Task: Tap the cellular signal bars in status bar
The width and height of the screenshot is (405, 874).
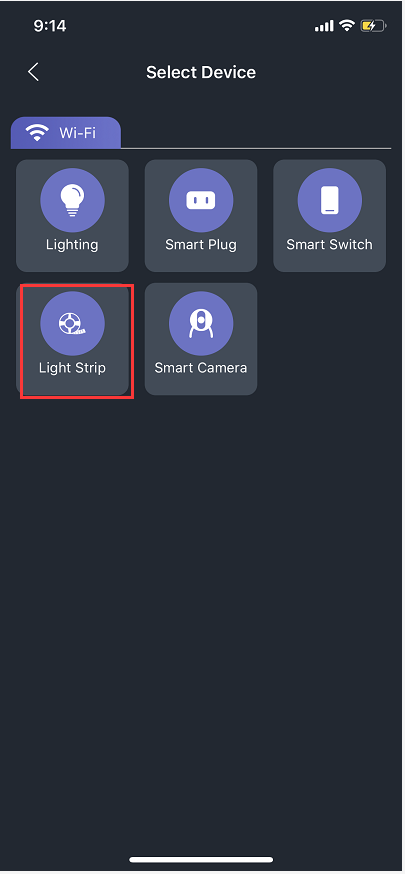Action: (x=324, y=26)
